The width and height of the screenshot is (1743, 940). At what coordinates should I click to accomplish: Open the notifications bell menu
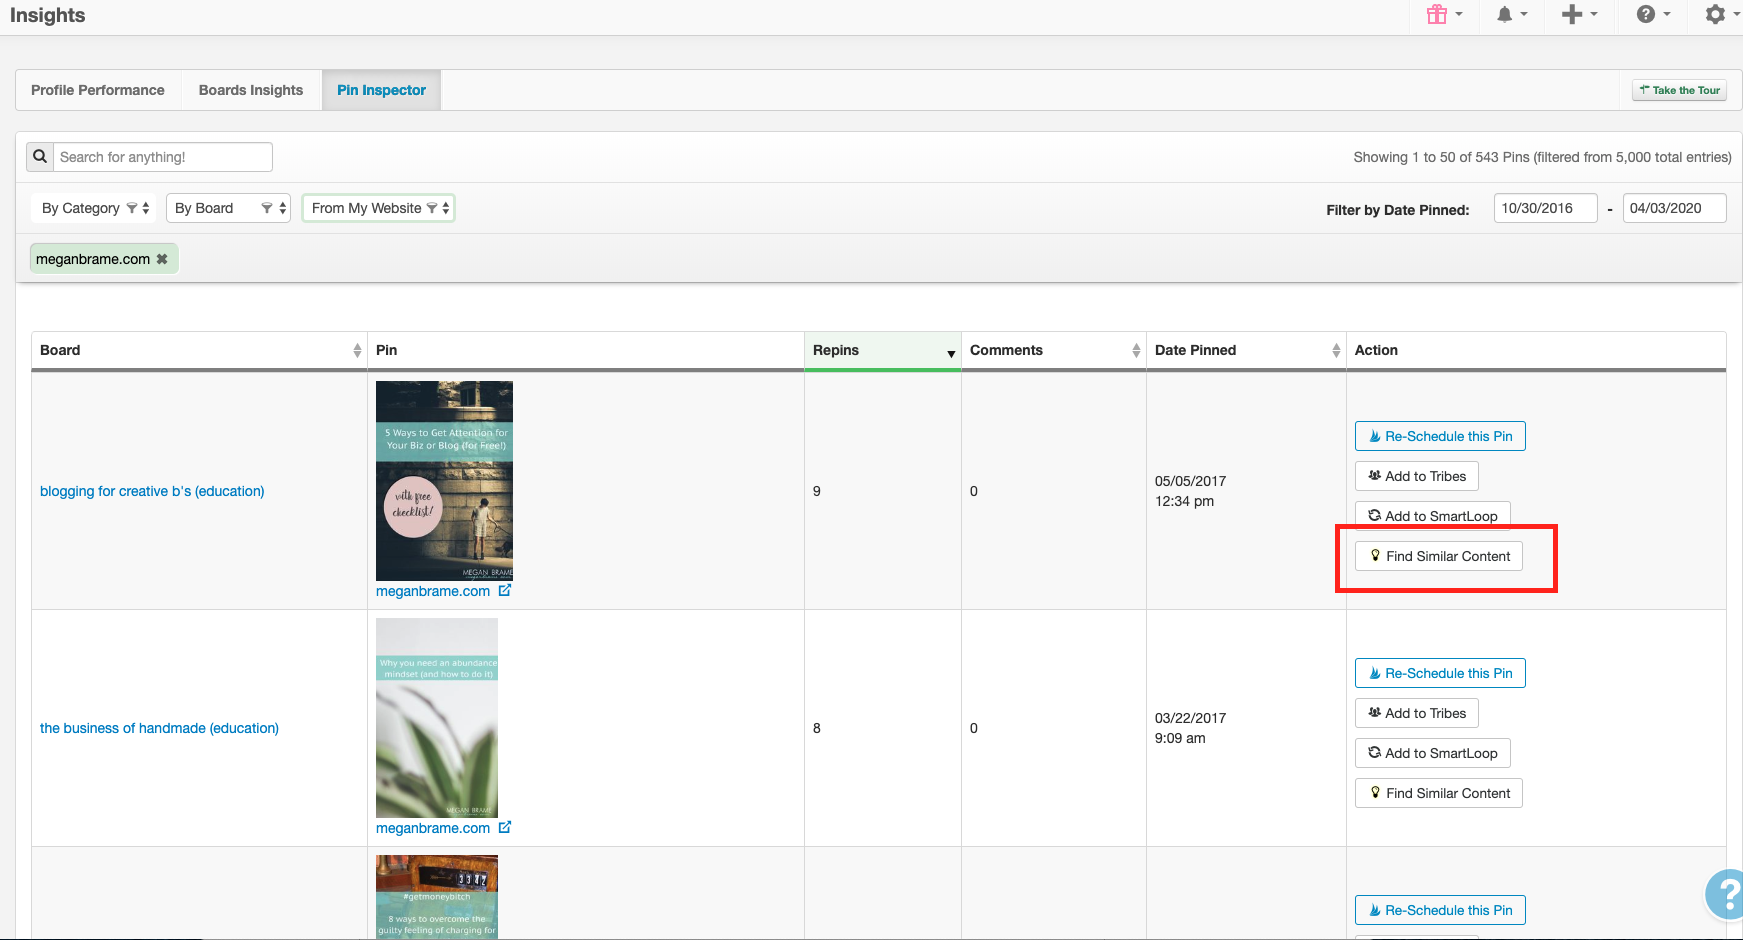1511,14
